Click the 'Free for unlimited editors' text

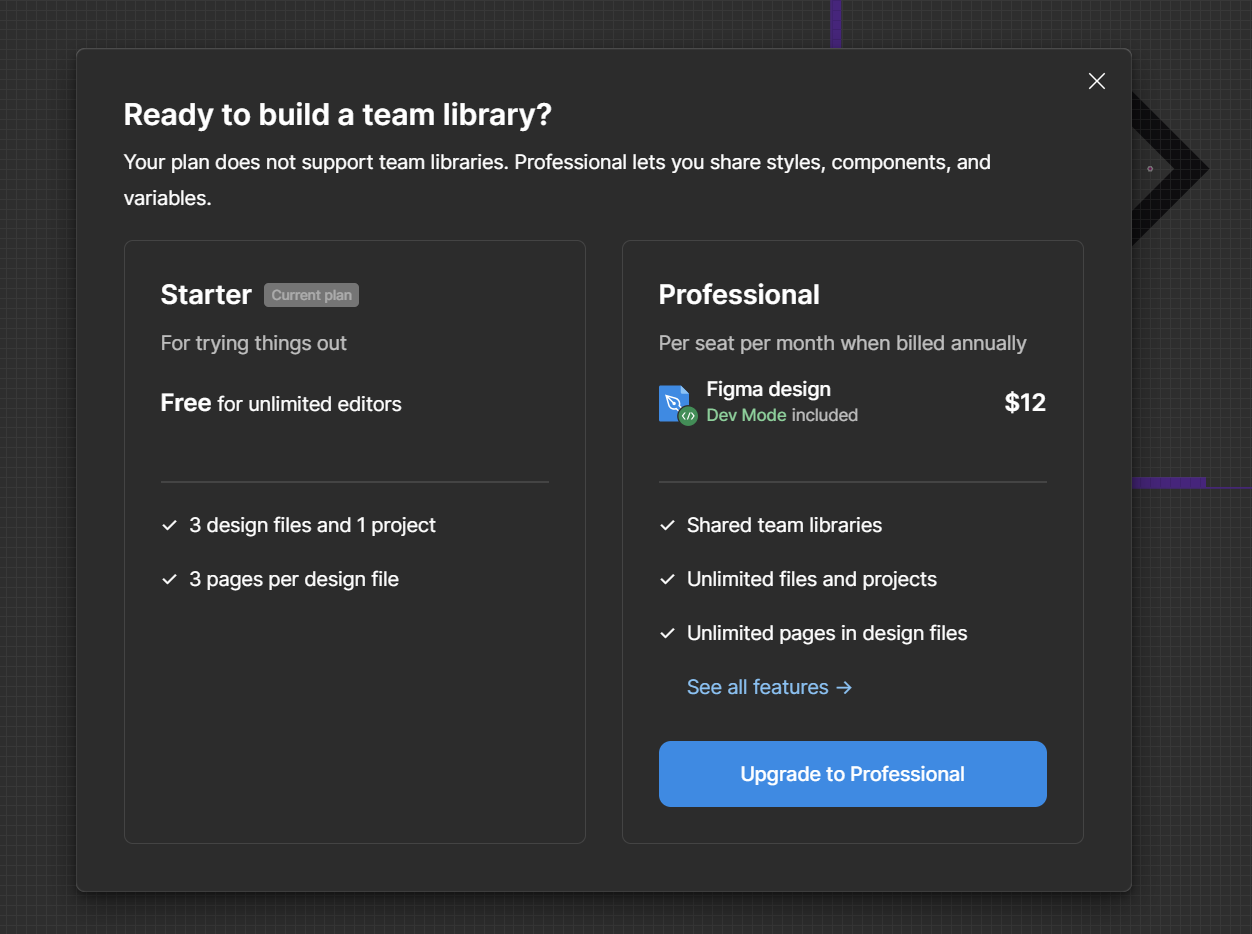pyautogui.click(x=281, y=404)
